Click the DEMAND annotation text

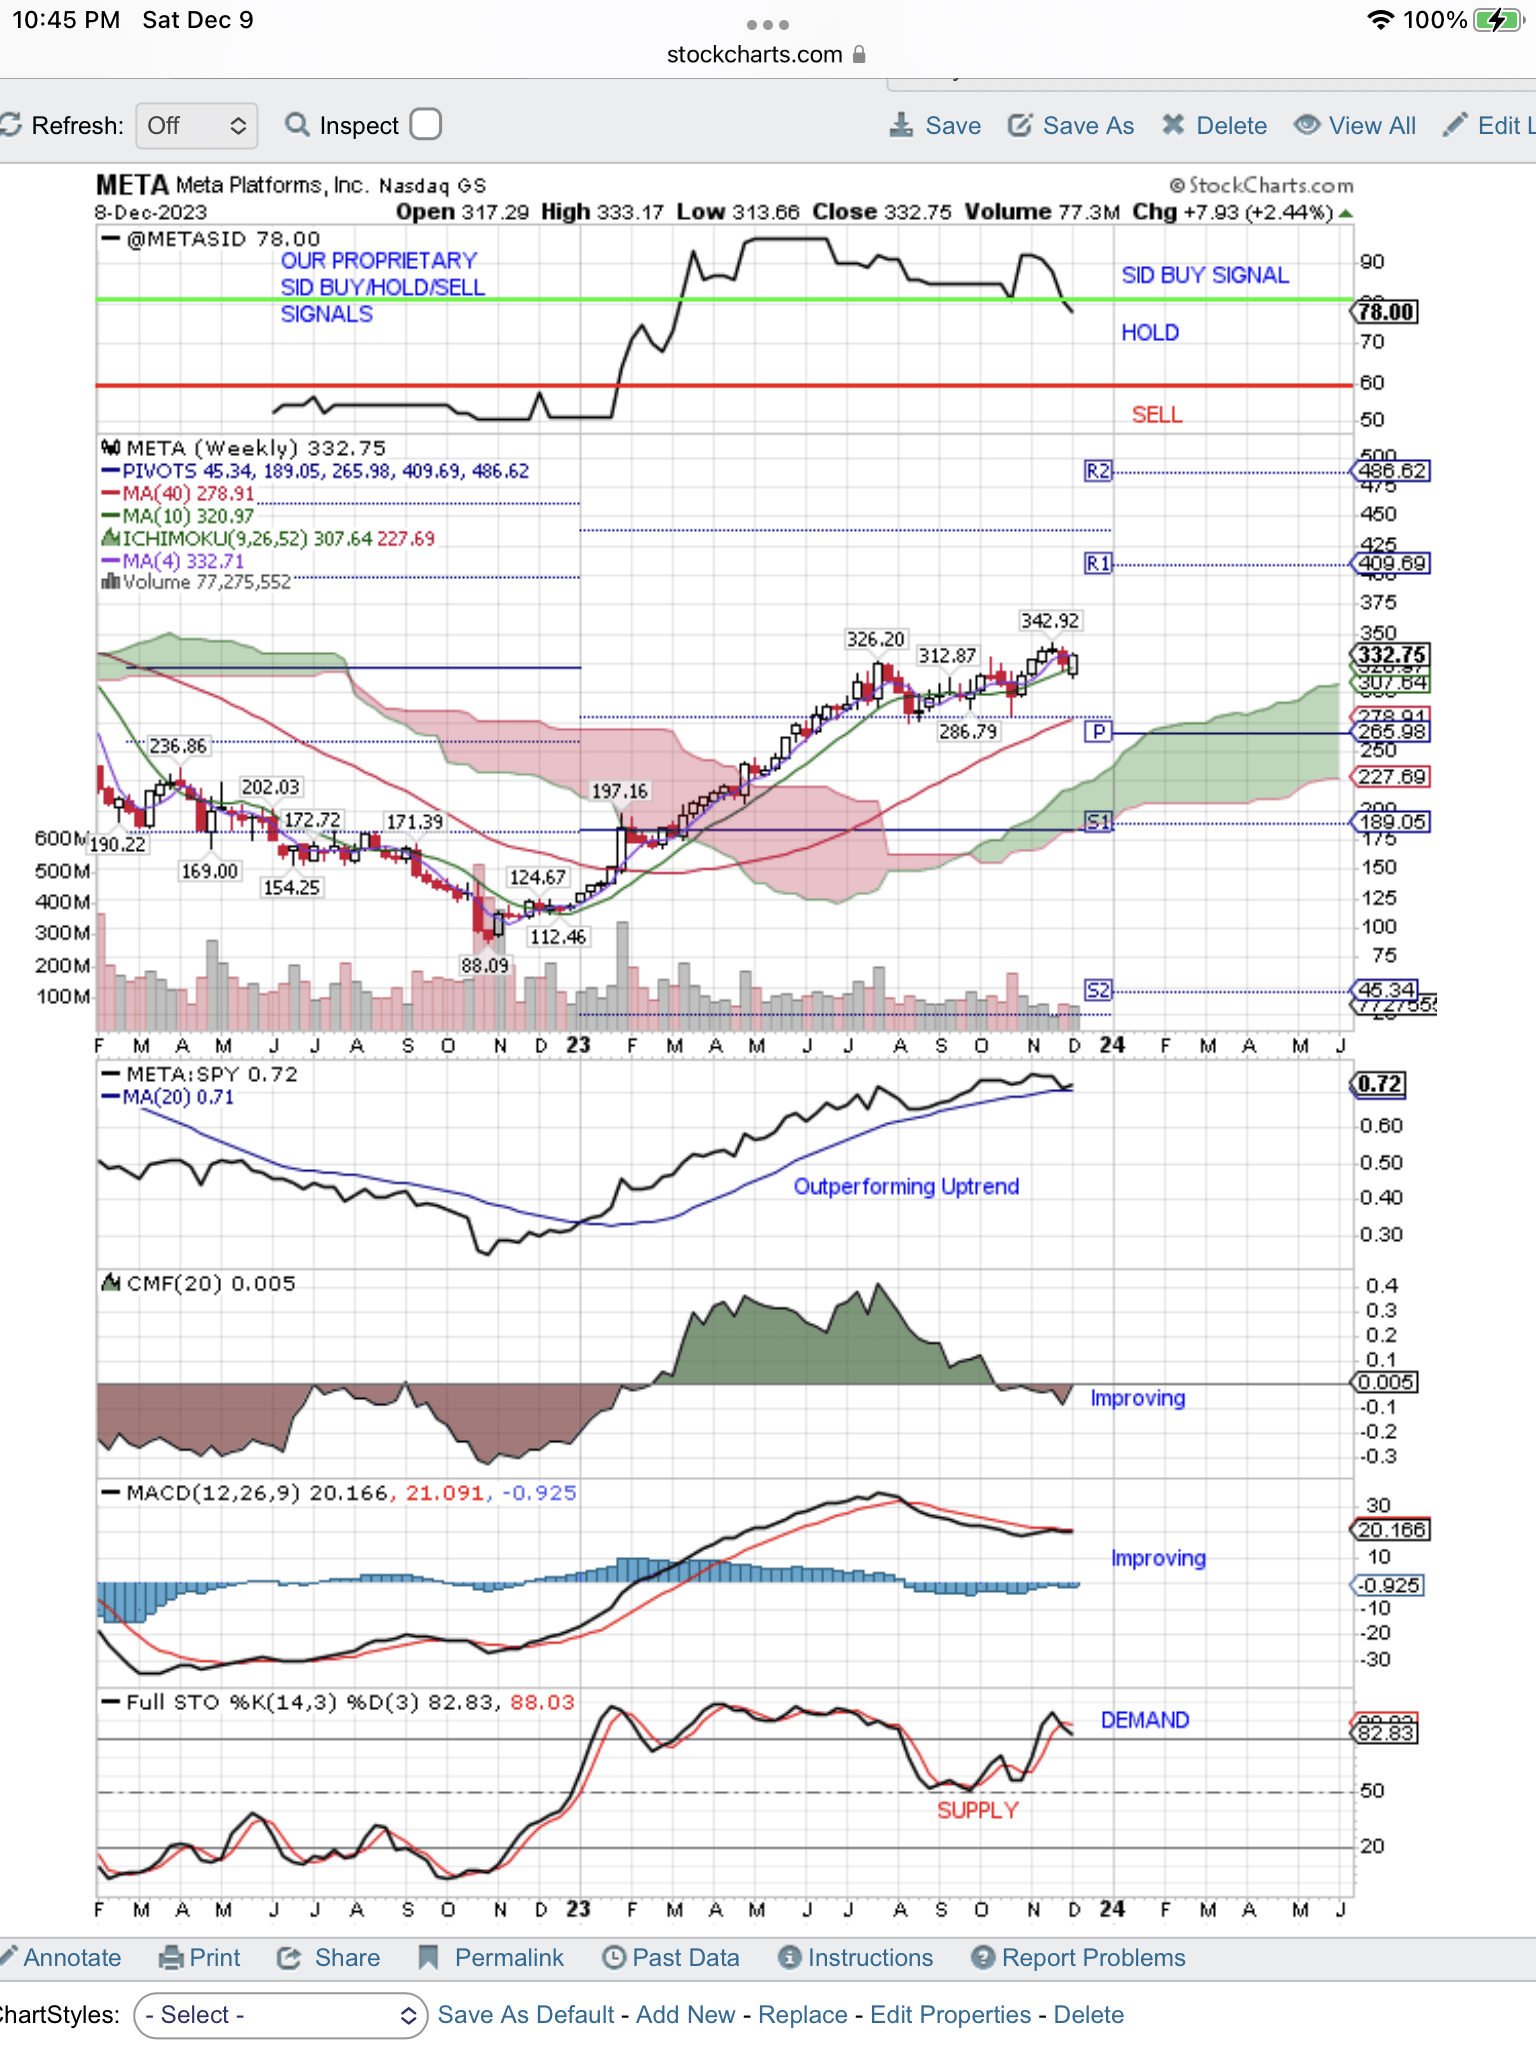tap(1145, 1720)
